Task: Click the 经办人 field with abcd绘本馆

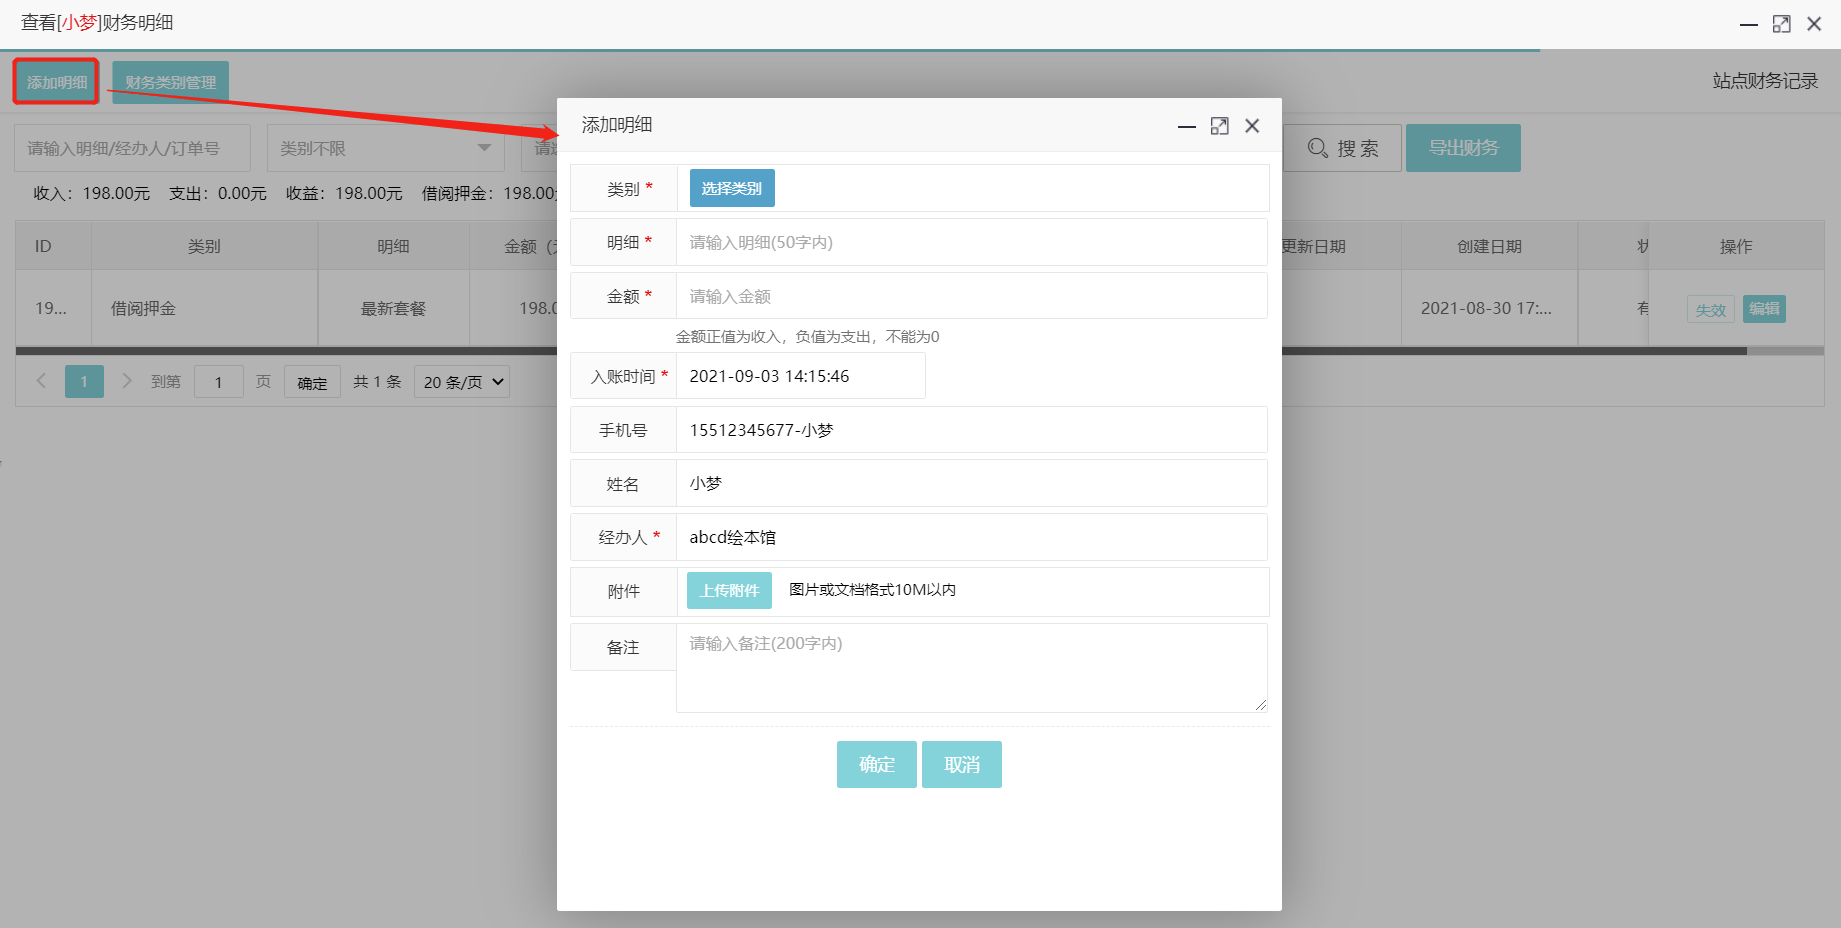Action: 971,537
